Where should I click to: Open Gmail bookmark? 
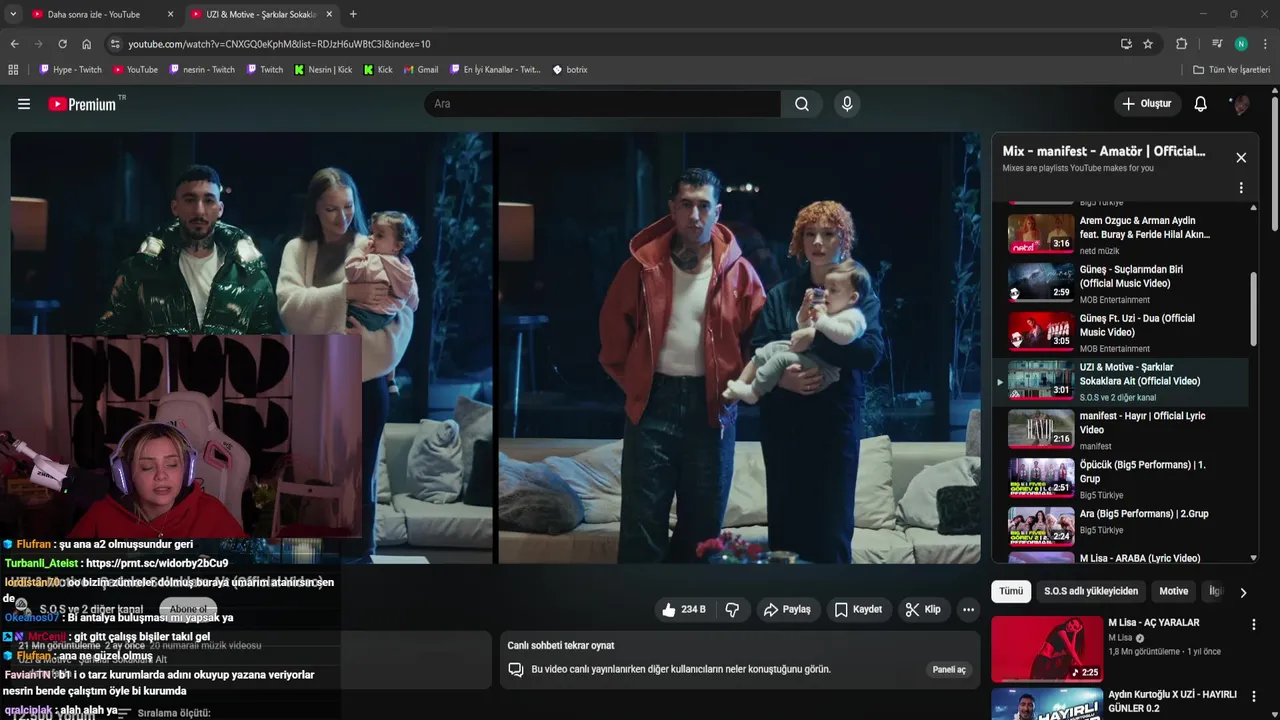coord(420,70)
